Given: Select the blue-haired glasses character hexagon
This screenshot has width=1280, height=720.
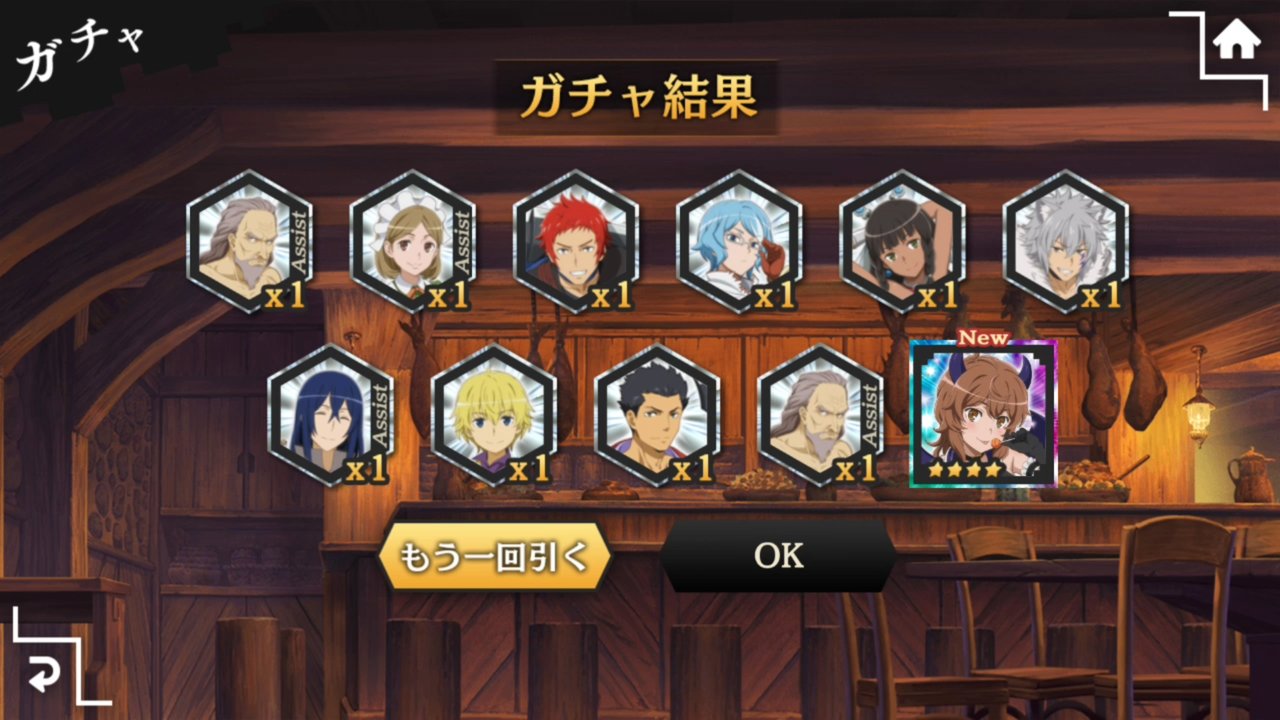Looking at the screenshot, I should coord(739,241).
